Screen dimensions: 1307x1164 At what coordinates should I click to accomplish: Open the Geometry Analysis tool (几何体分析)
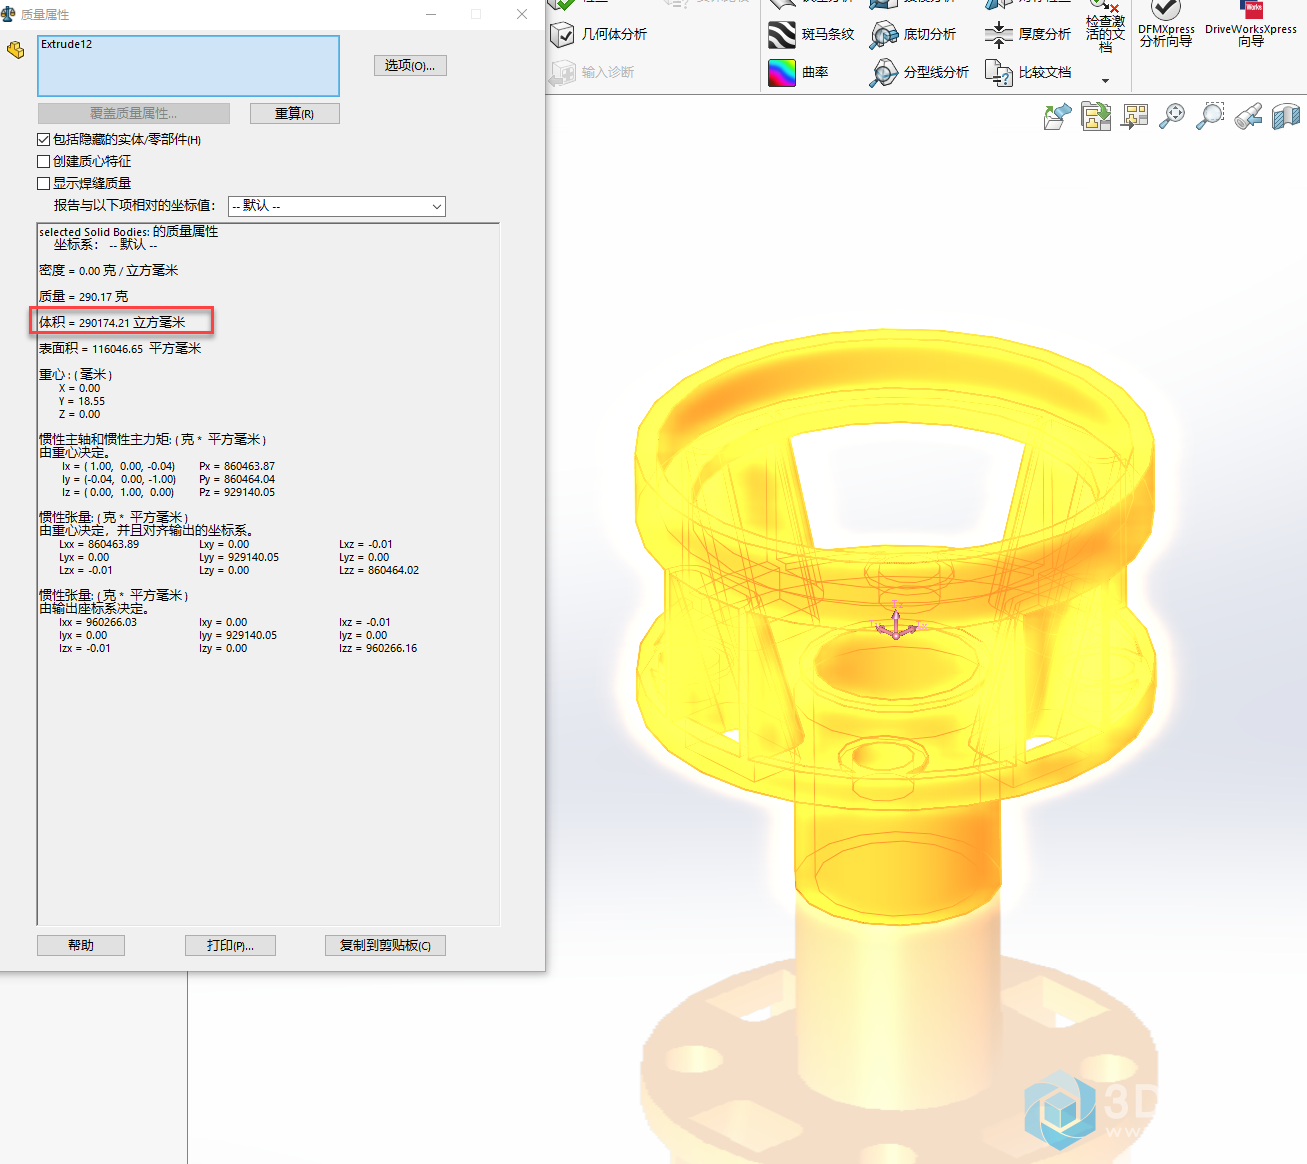pyautogui.click(x=599, y=34)
